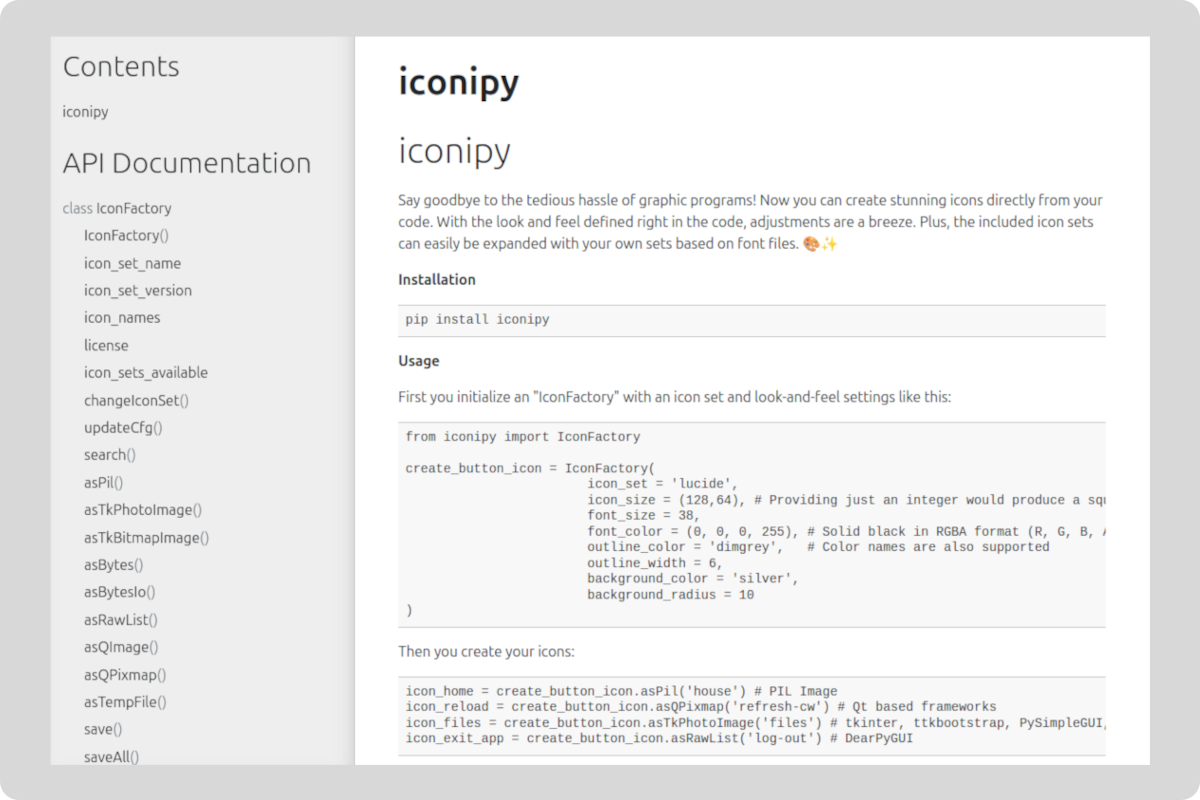This screenshot has width=1200, height=800.
Task: Open icon_sets_available in the contents
Action: [x=146, y=372]
